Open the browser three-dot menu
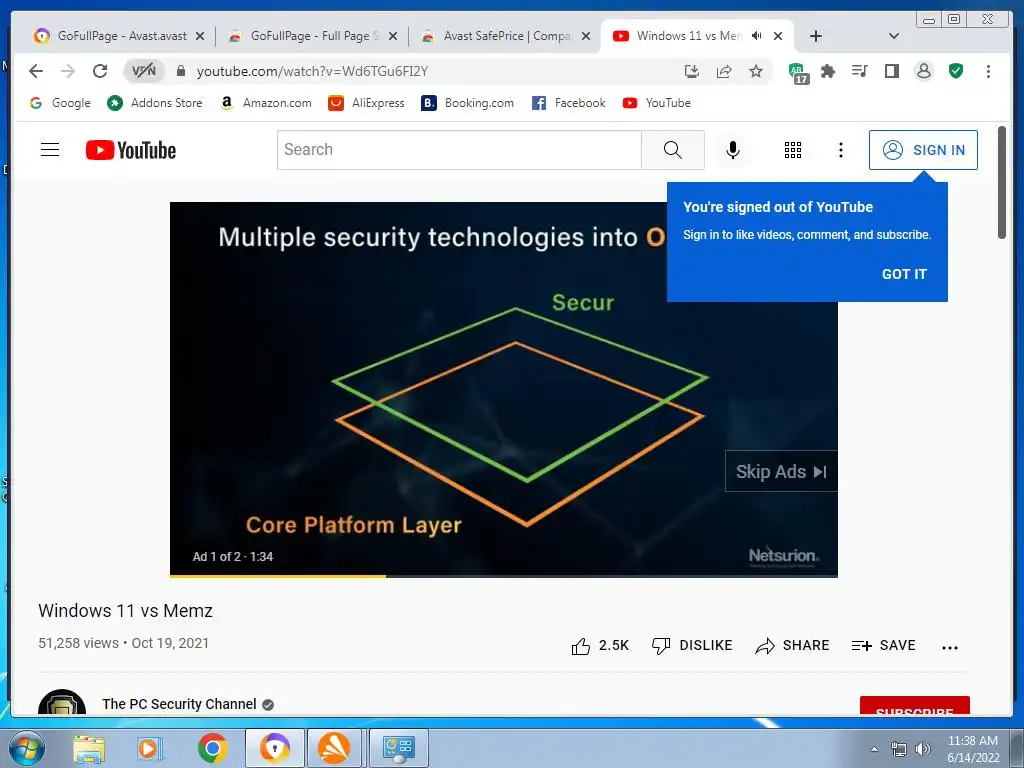The width and height of the screenshot is (1024, 768). tap(988, 71)
